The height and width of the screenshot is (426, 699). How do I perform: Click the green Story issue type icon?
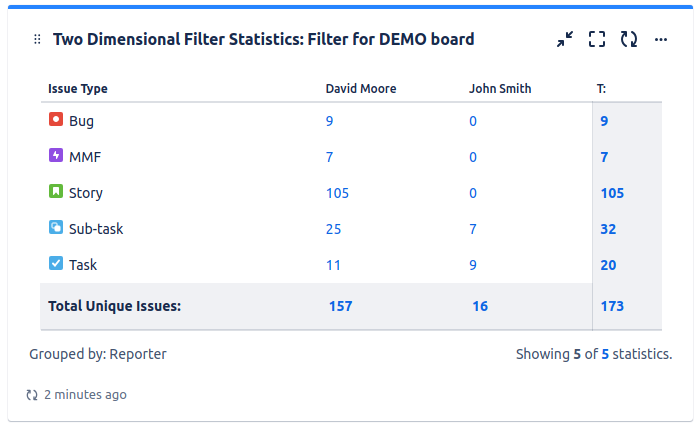(56, 192)
